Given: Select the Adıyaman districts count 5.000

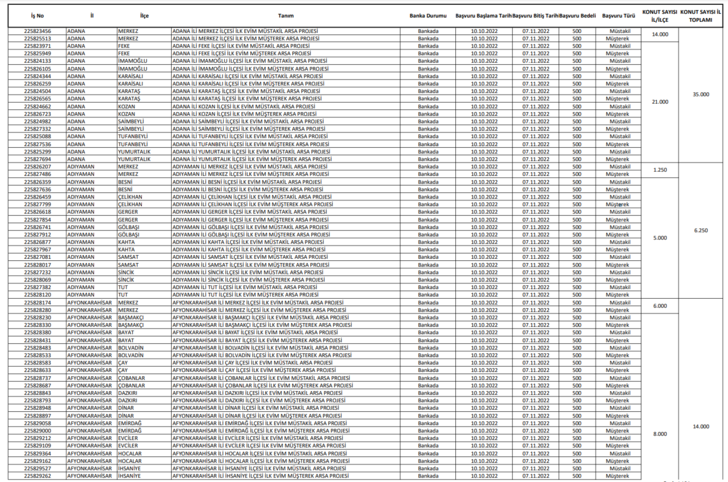Looking at the screenshot, I should pyautogui.click(x=660, y=238).
